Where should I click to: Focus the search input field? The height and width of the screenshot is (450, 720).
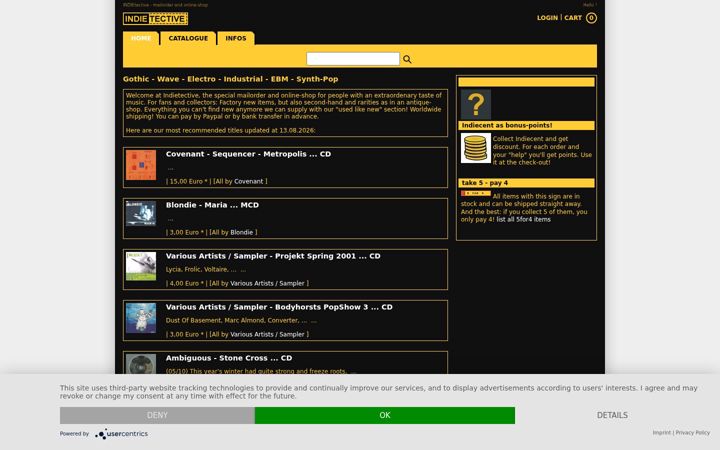353,59
